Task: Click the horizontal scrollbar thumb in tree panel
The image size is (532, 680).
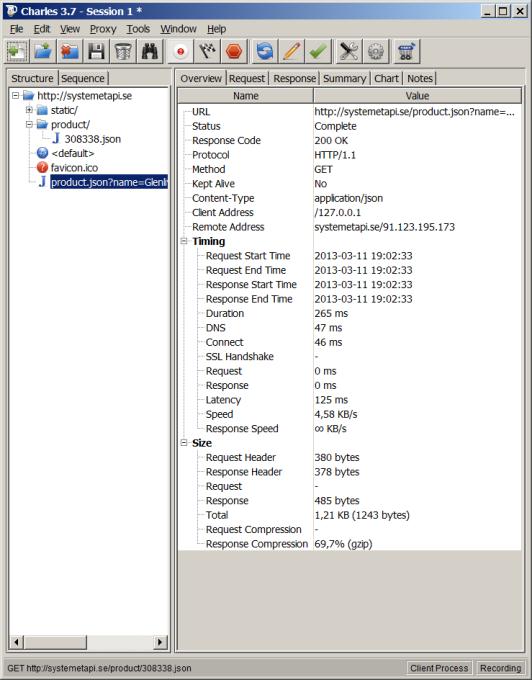Action: (55, 642)
